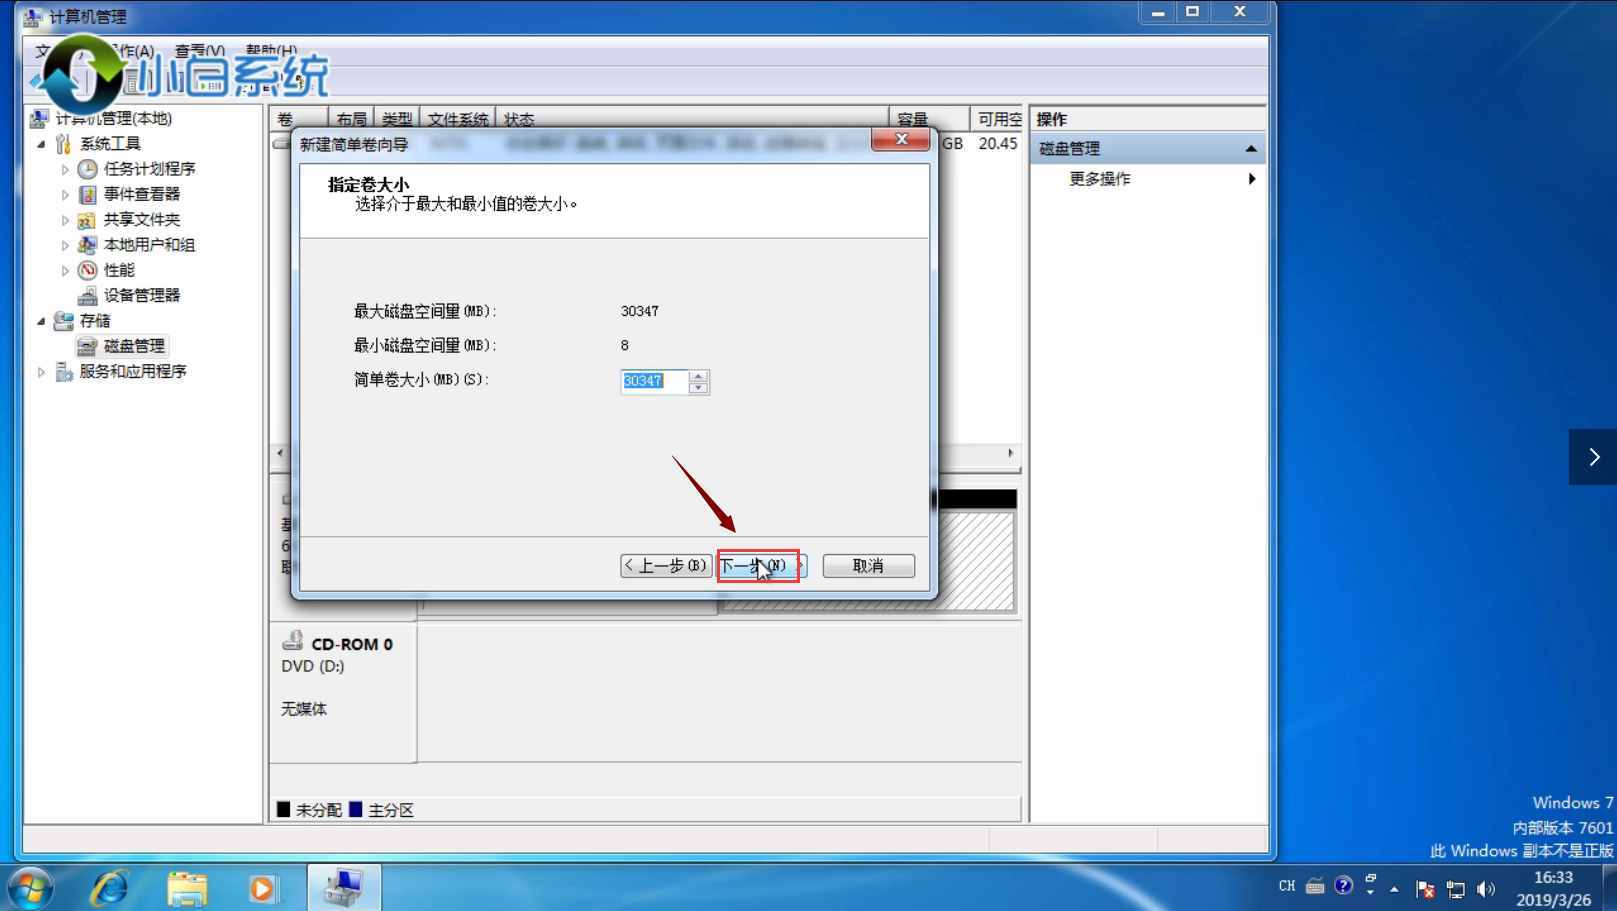The height and width of the screenshot is (911, 1617).
Task: Increase volume size with spinner up arrow
Action: [x=699, y=376]
